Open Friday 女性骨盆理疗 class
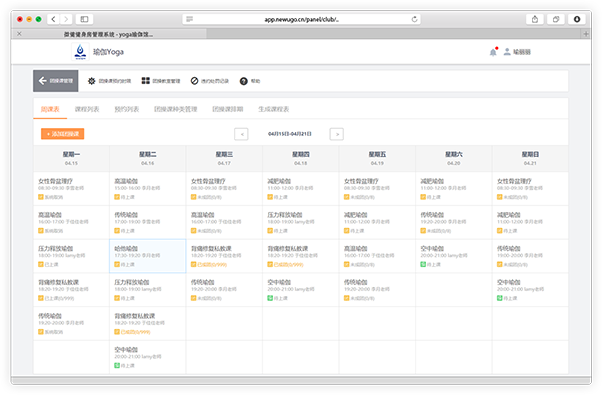 tap(377, 188)
